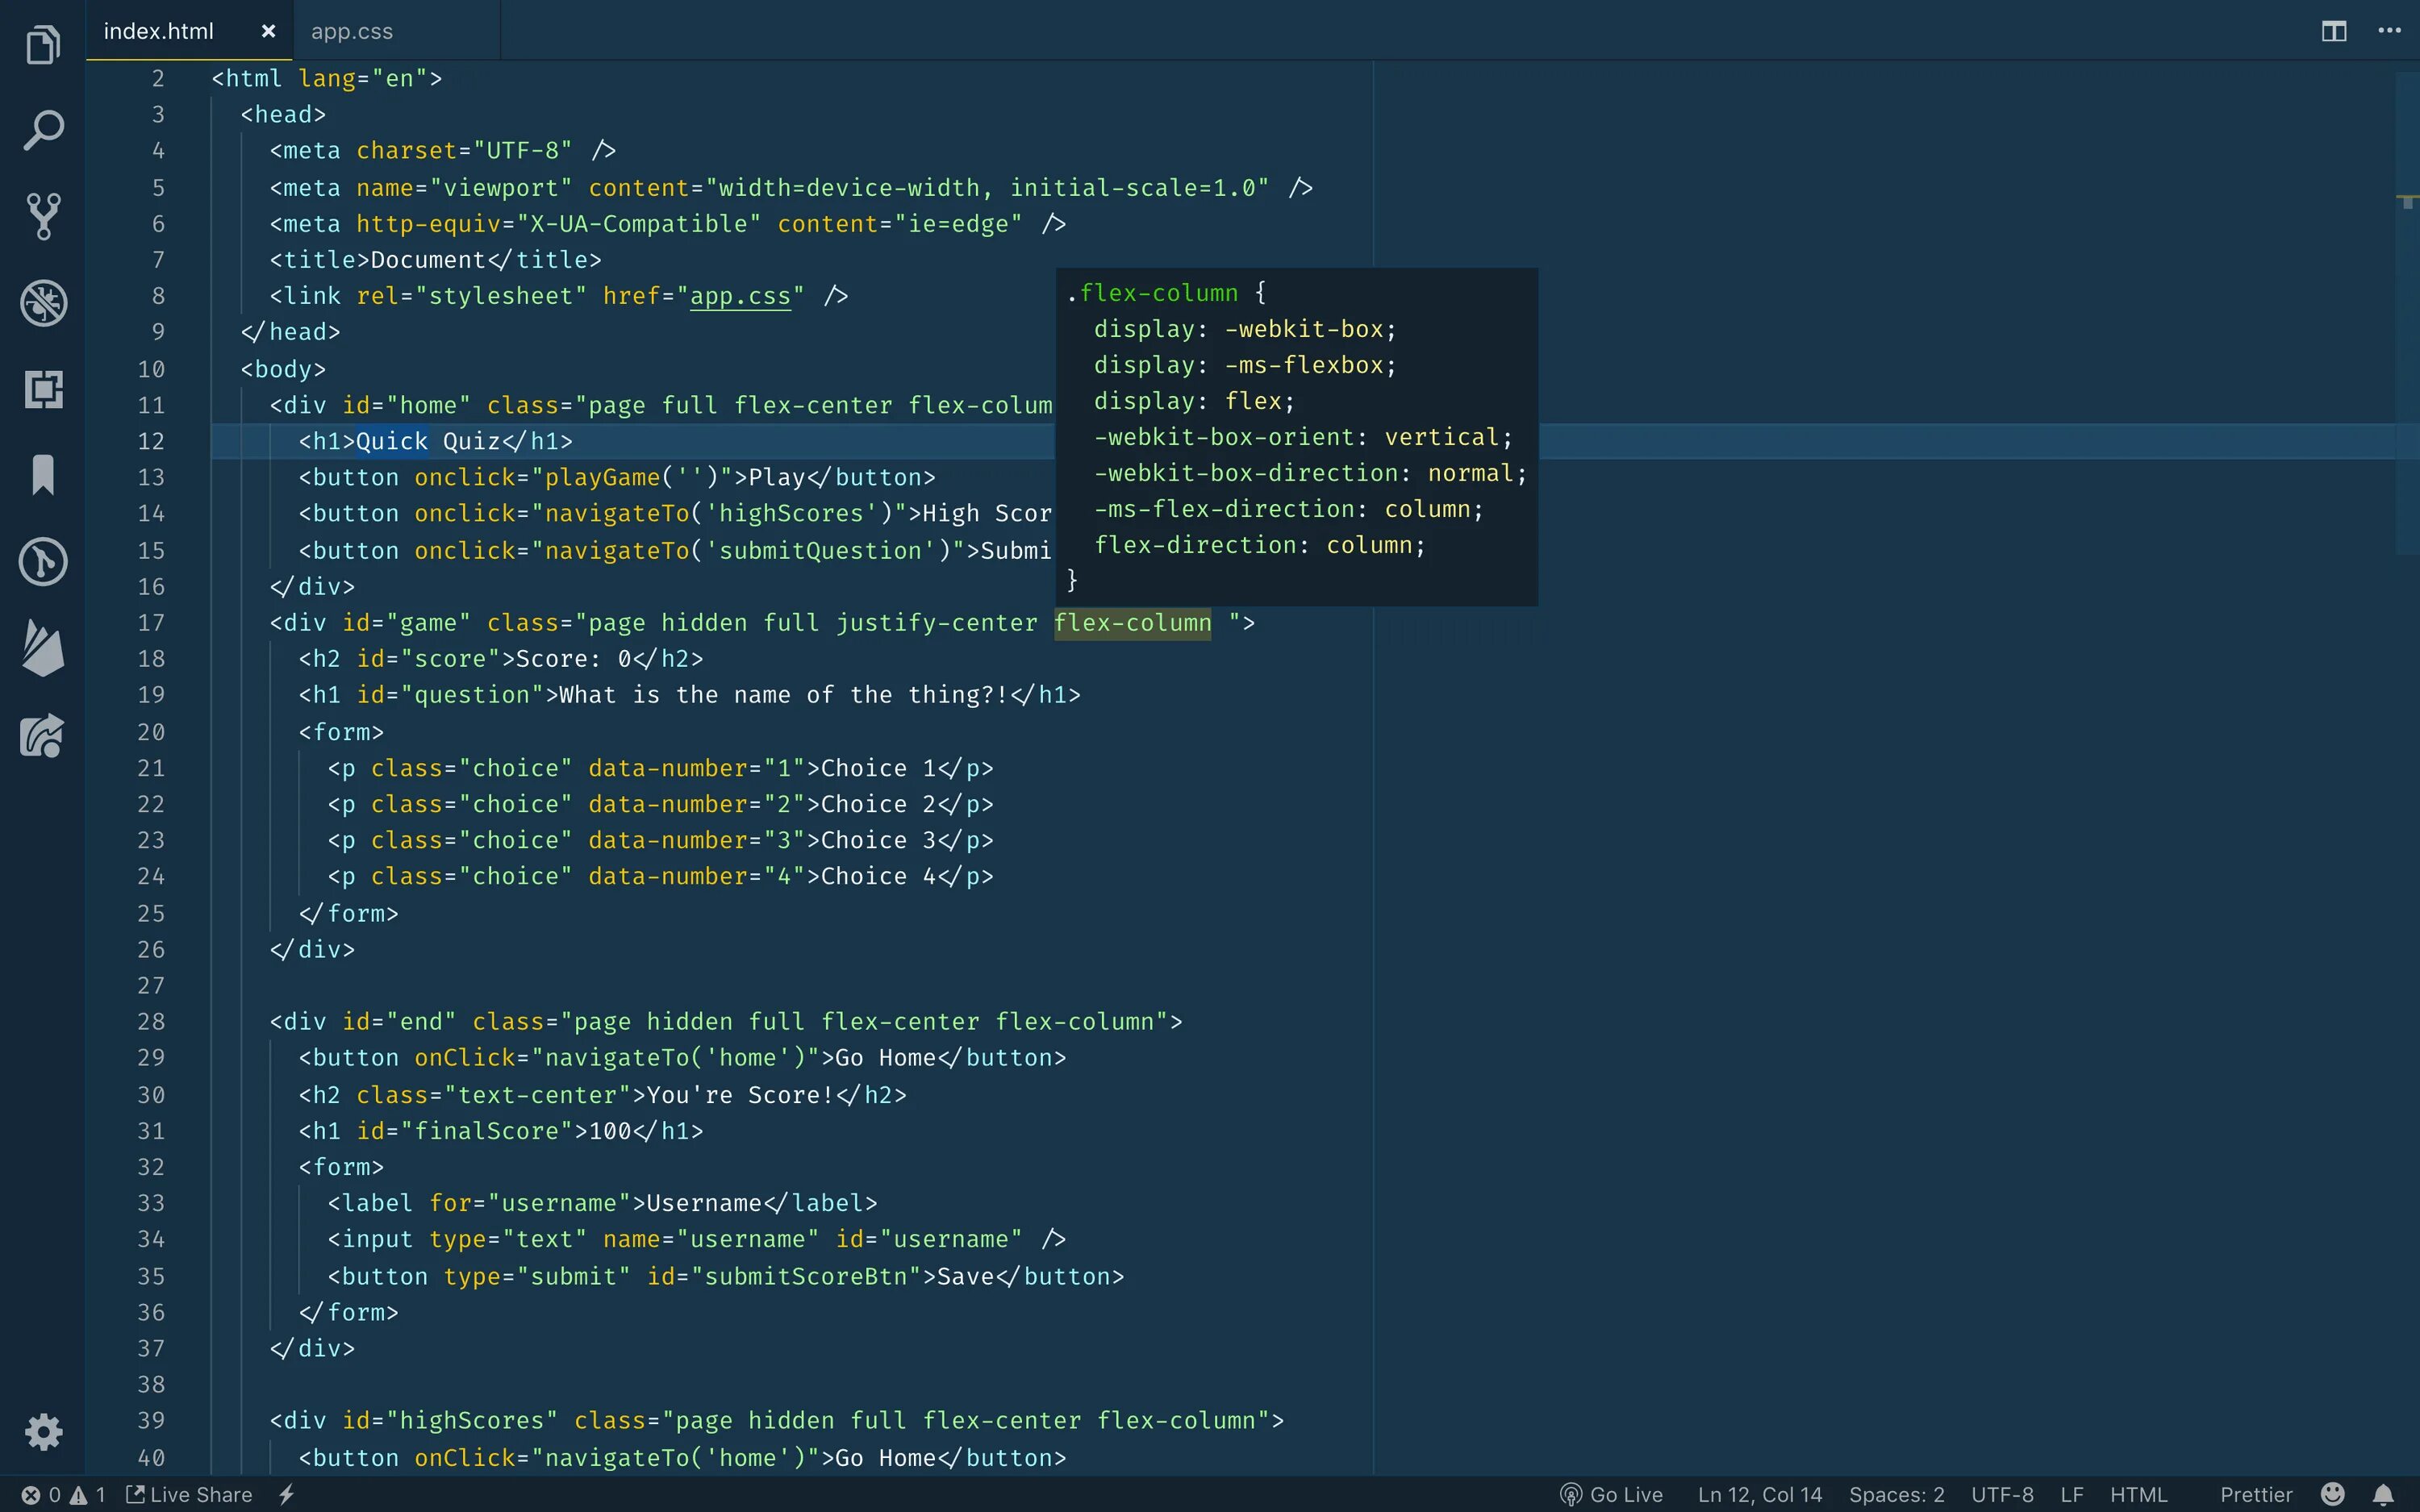This screenshot has height=1512, width=2420.
Task: Switch to the app.css tab
Action: [352, 31]
